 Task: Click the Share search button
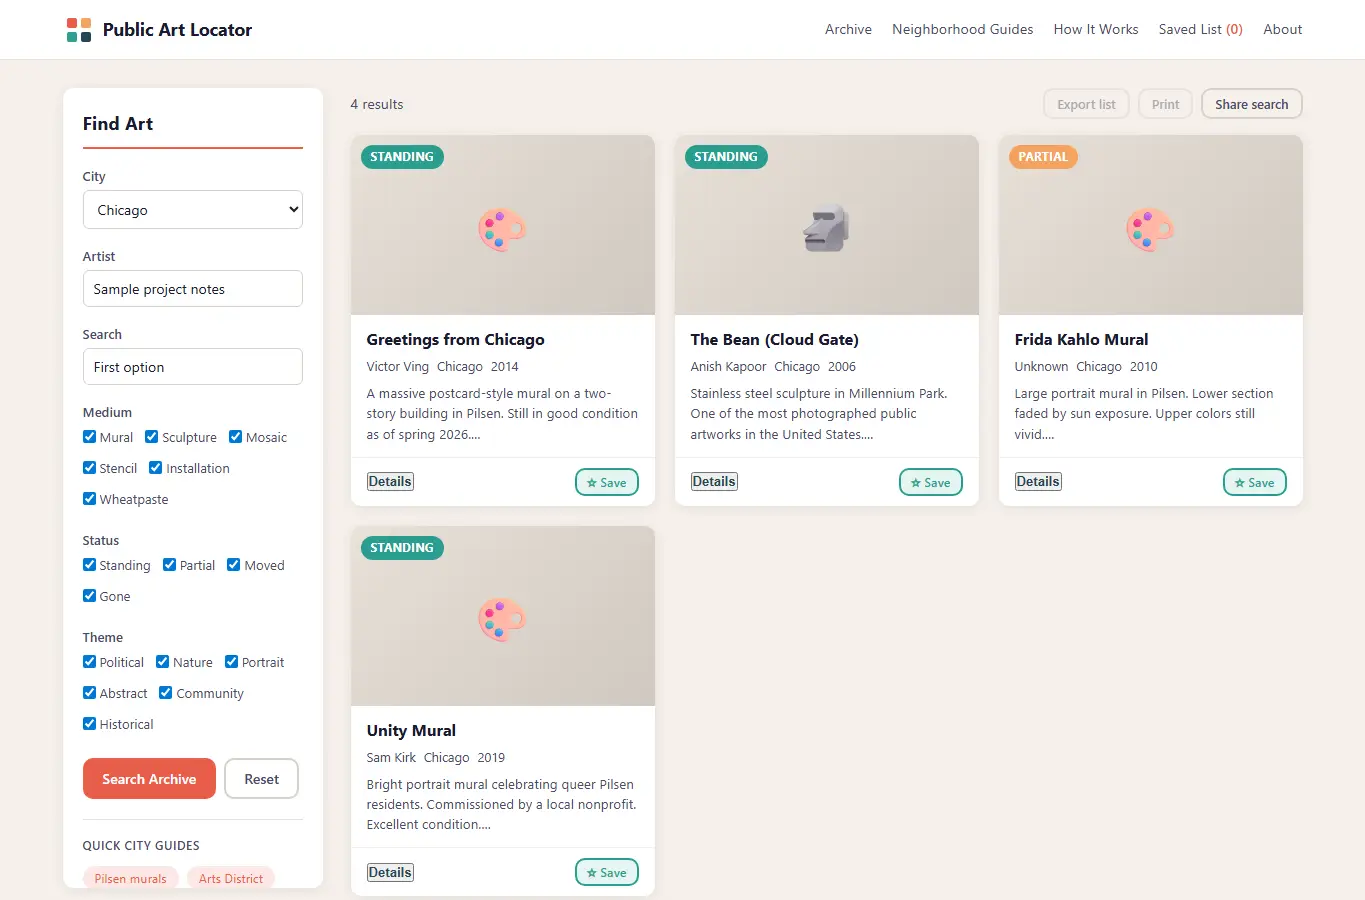pos(1252,104)
